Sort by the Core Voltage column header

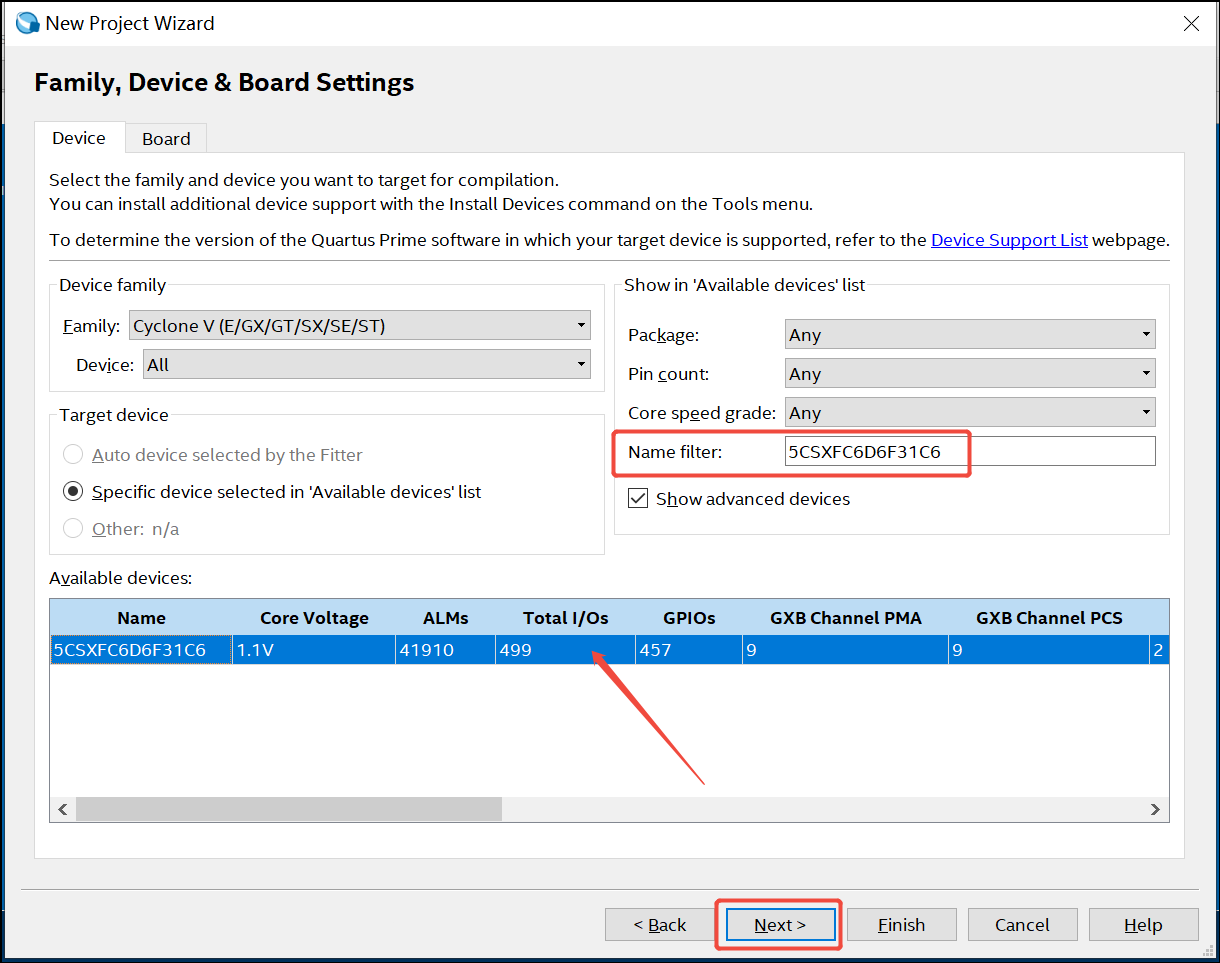click(314, 618)
